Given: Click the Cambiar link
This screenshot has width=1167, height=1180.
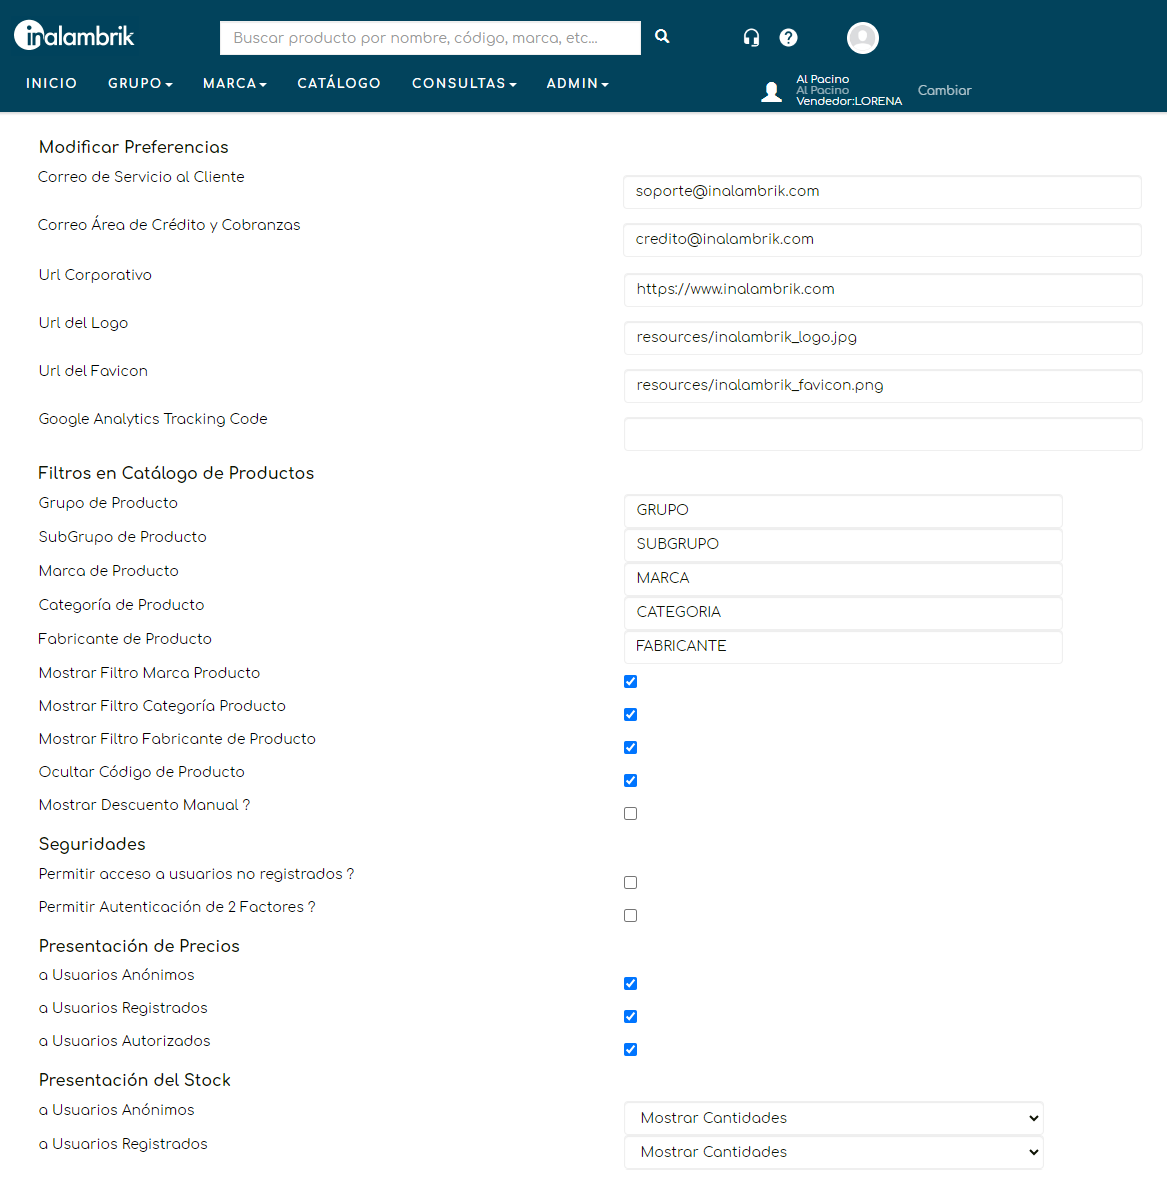Looking at the screenshot, I should pos(944,90).
